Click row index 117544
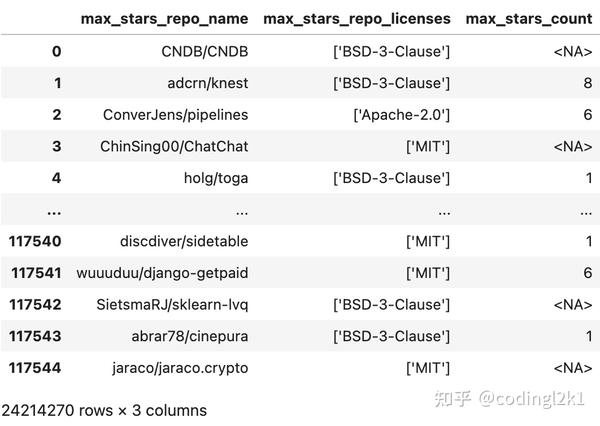The height and width of the screenshot is (426, 600). coord(35,368)
